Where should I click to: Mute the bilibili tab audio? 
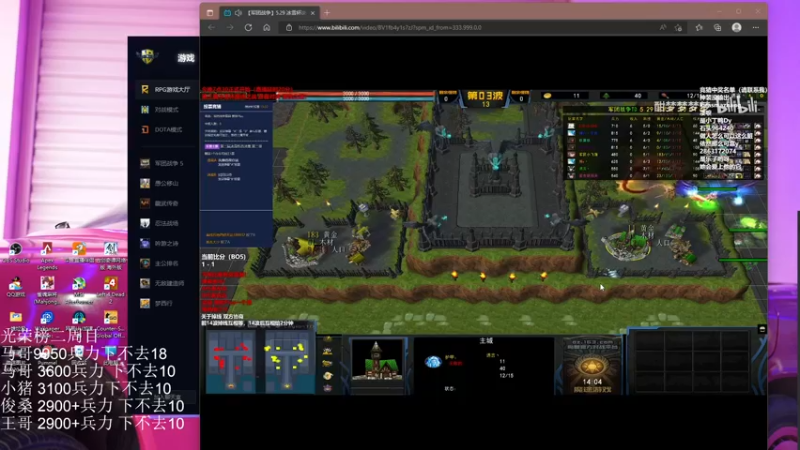click(238, 13)
